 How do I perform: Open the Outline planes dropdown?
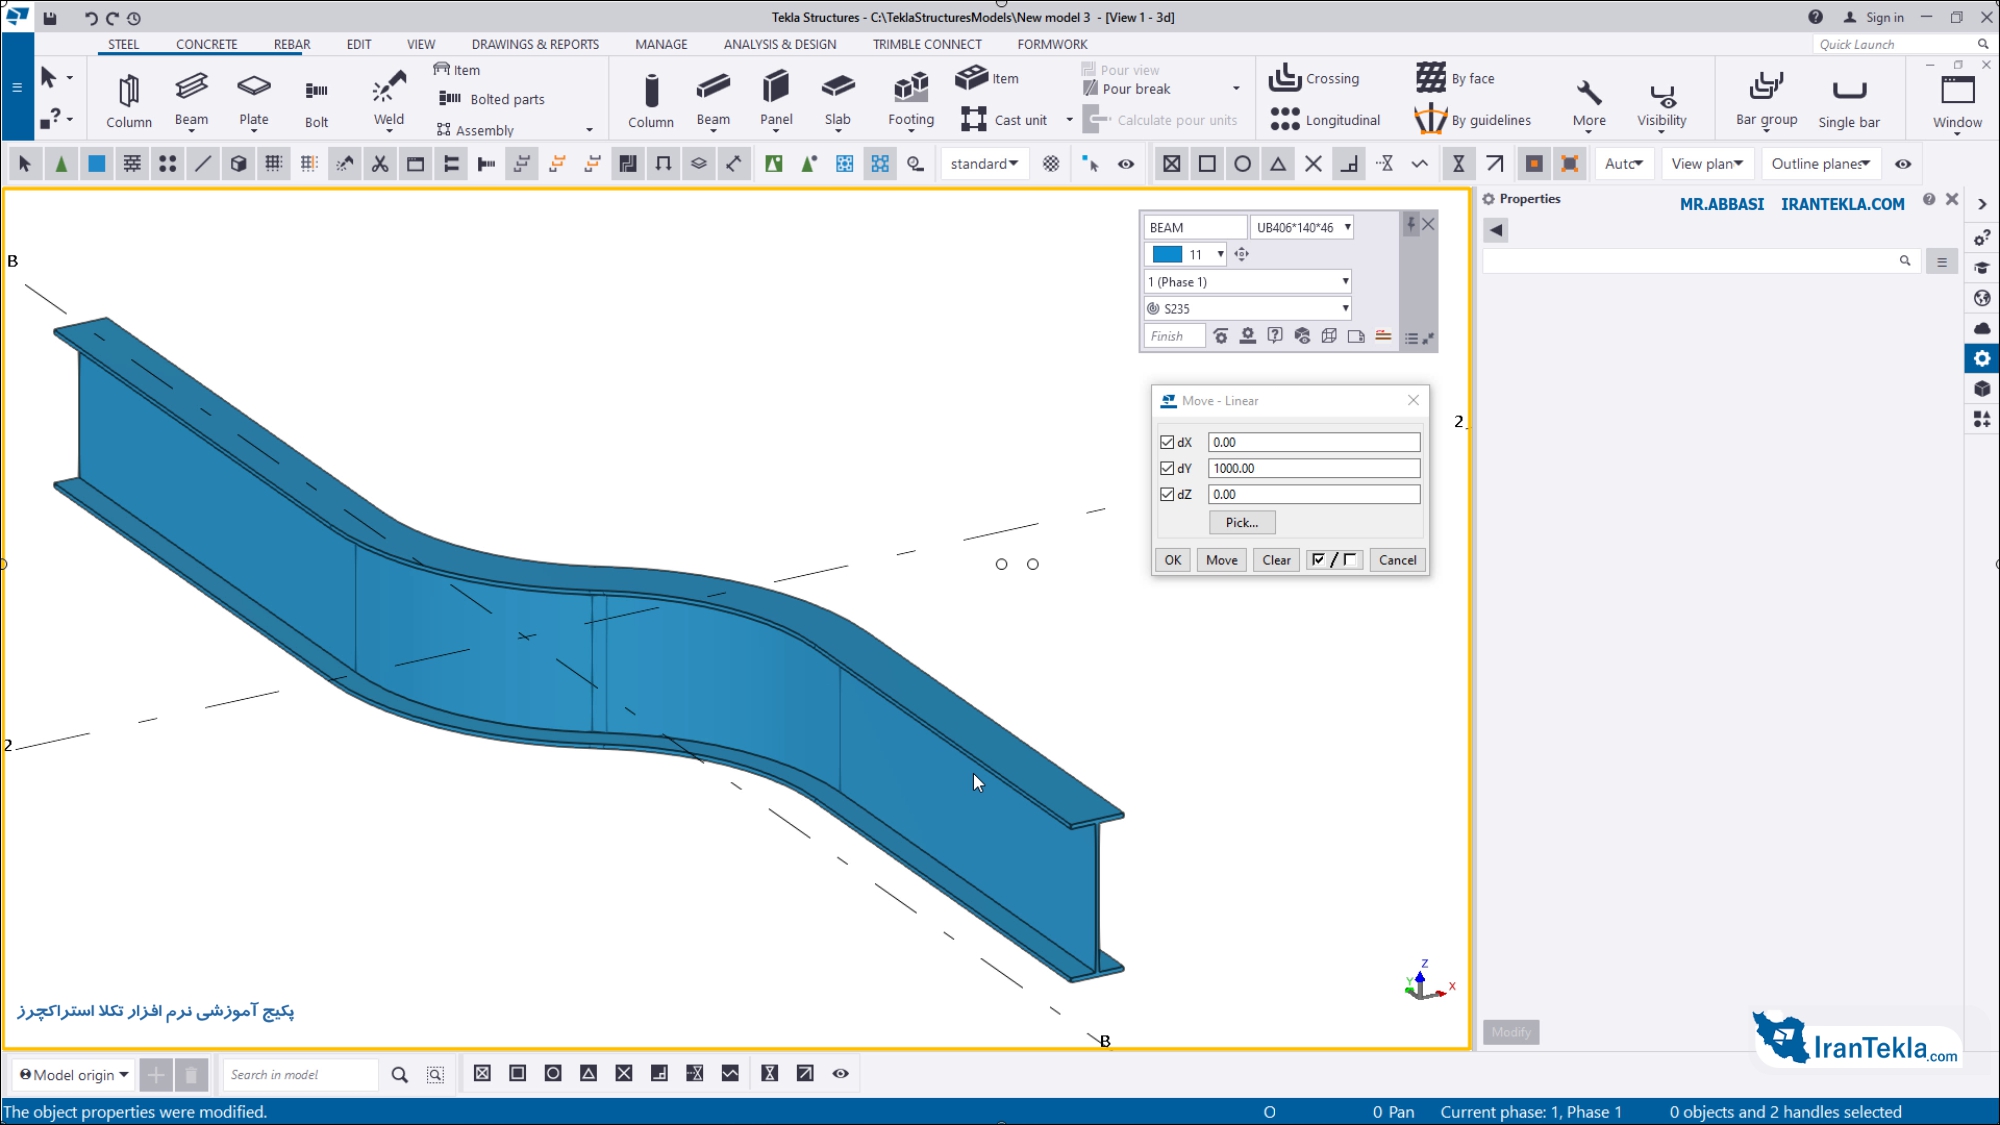coord(1820,164)
